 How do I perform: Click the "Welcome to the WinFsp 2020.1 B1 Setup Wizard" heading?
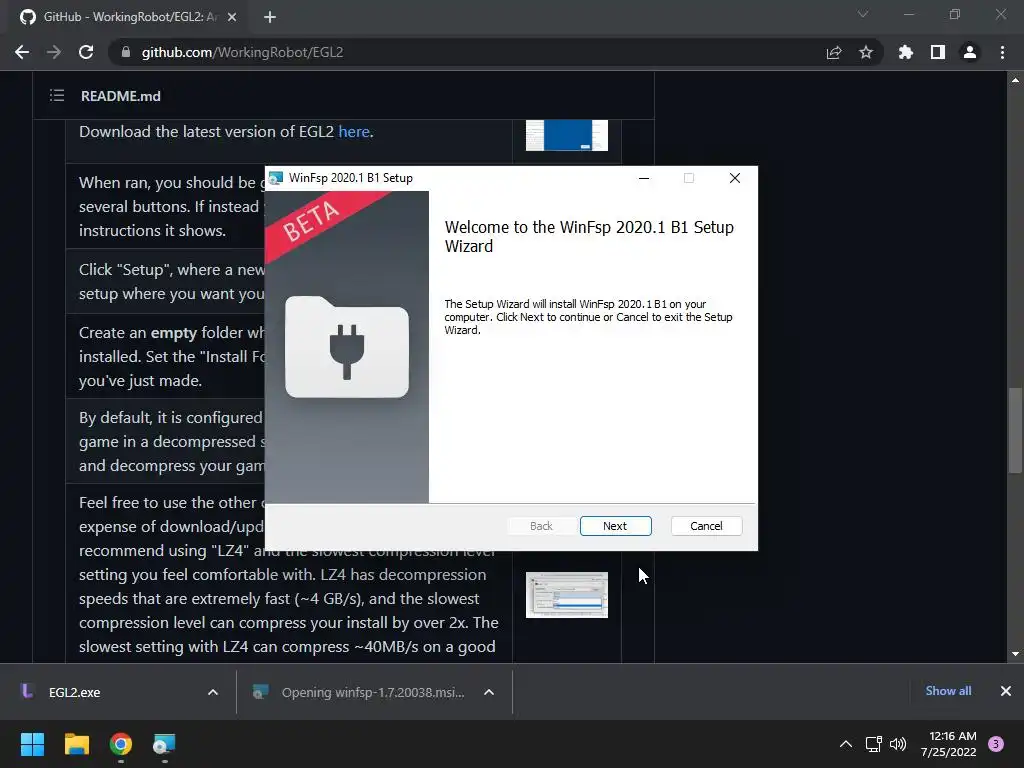589,236
